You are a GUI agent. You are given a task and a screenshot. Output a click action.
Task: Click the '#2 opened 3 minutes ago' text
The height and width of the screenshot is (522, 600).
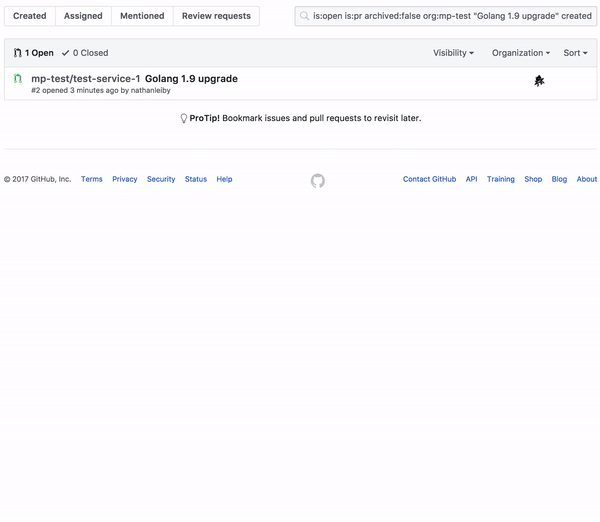(x=75, y=91)
